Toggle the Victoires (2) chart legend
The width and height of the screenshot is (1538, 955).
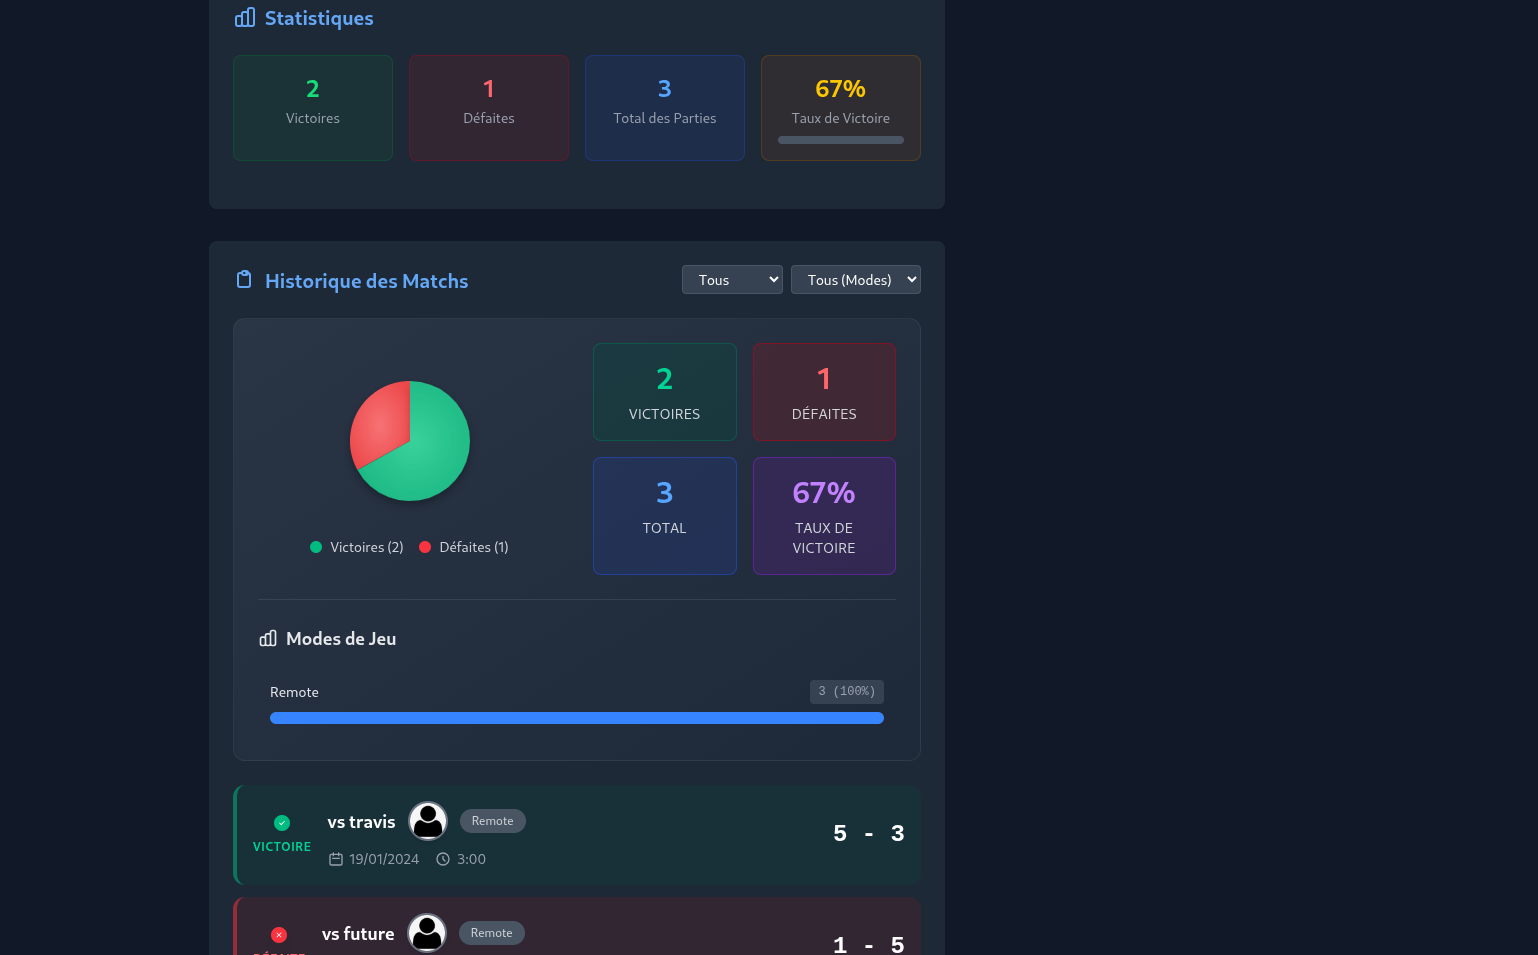(x=357, y=547)
